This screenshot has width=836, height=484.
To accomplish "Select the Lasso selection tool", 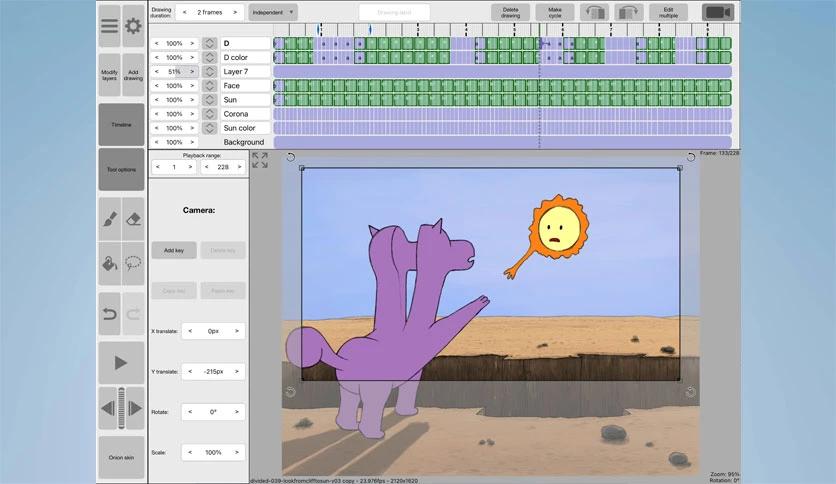I will click(x=133, y=264).
